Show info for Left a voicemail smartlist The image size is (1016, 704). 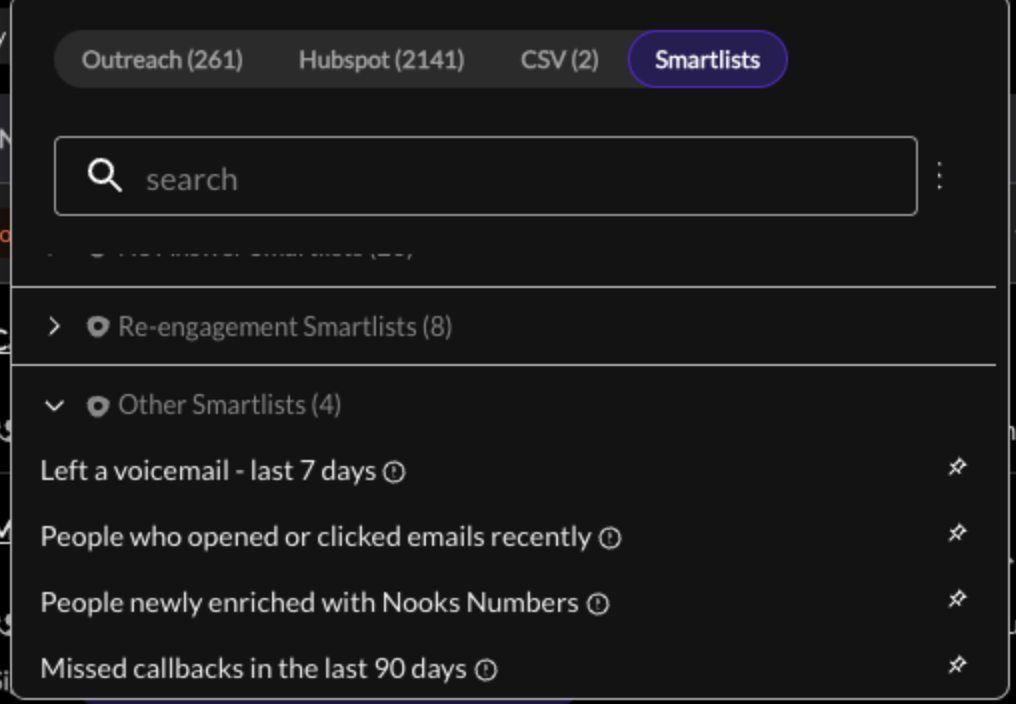coord(394,472)
